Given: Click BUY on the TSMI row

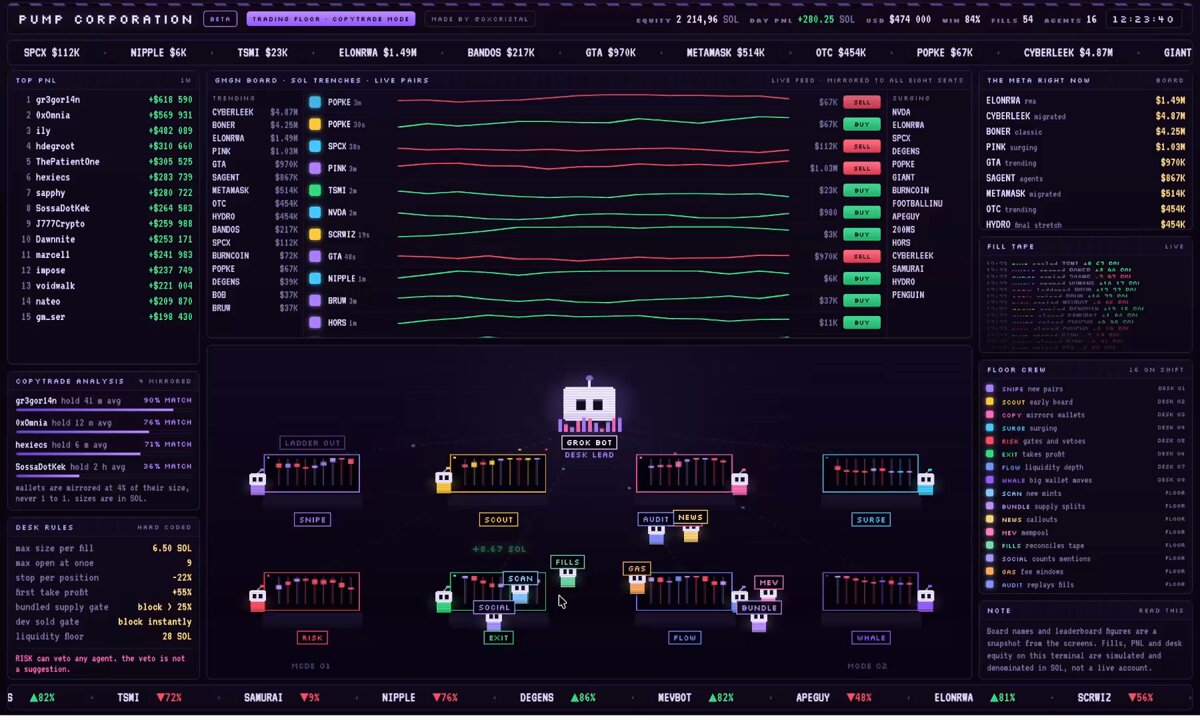Looking at the screenshot, I should 861,190.
